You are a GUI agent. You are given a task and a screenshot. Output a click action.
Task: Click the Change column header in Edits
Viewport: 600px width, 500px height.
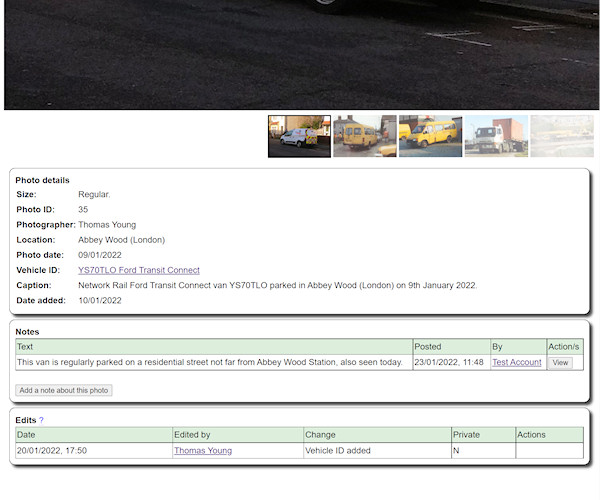point(322,435)
